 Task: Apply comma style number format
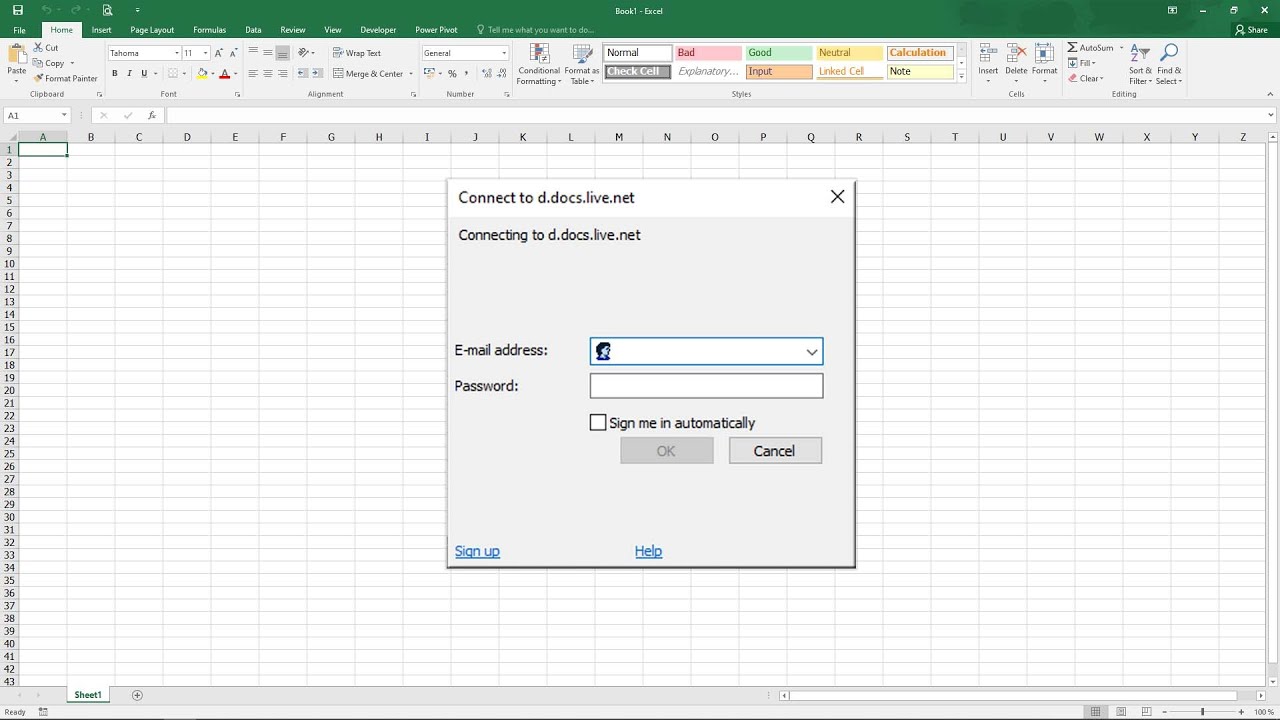tap(467, 73)
